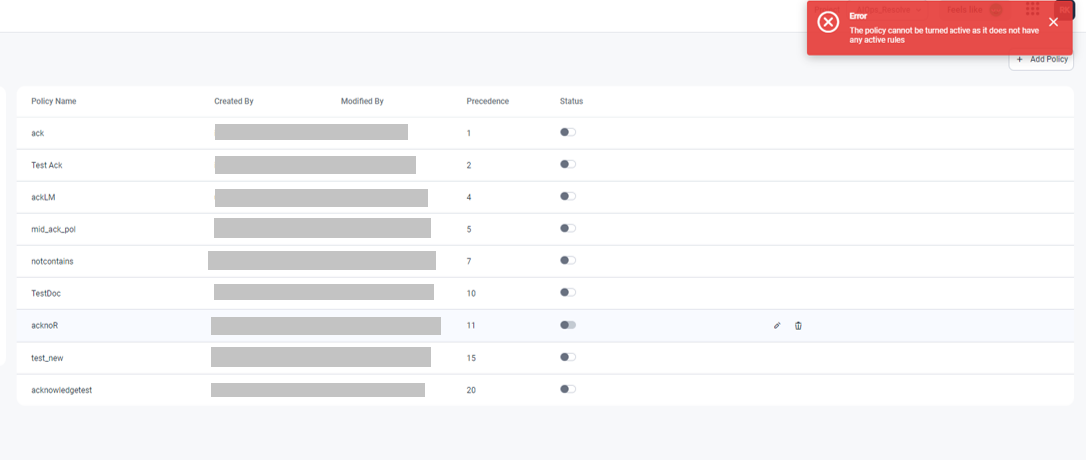The image size is (1086, 460).
Task: Switch on mid_ack_pol policy status
Action: coord(568,228)
